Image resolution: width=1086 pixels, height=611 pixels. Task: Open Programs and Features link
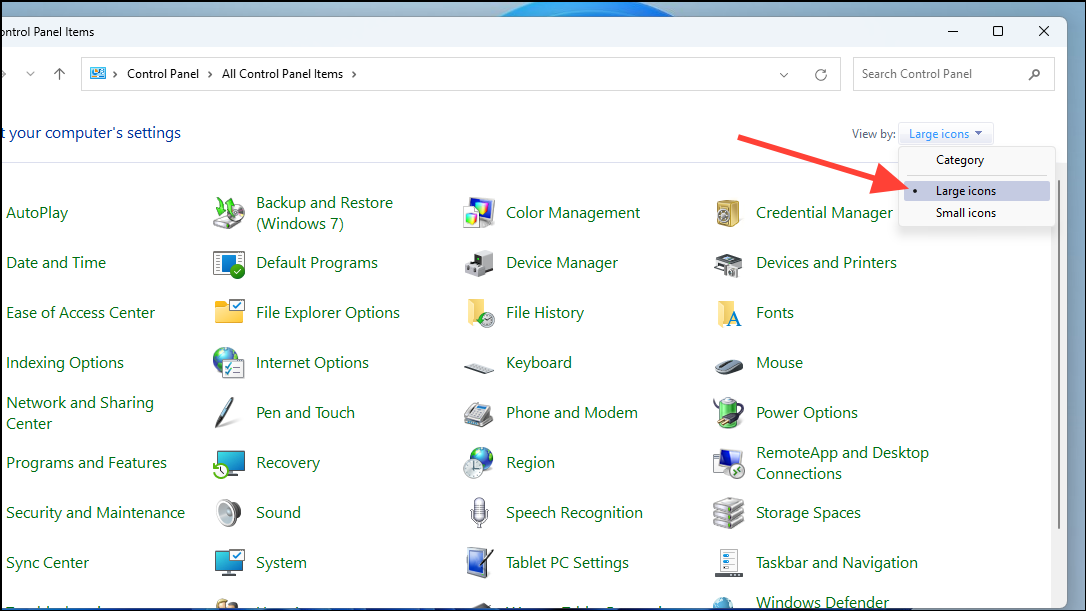[x=86, y=462]
